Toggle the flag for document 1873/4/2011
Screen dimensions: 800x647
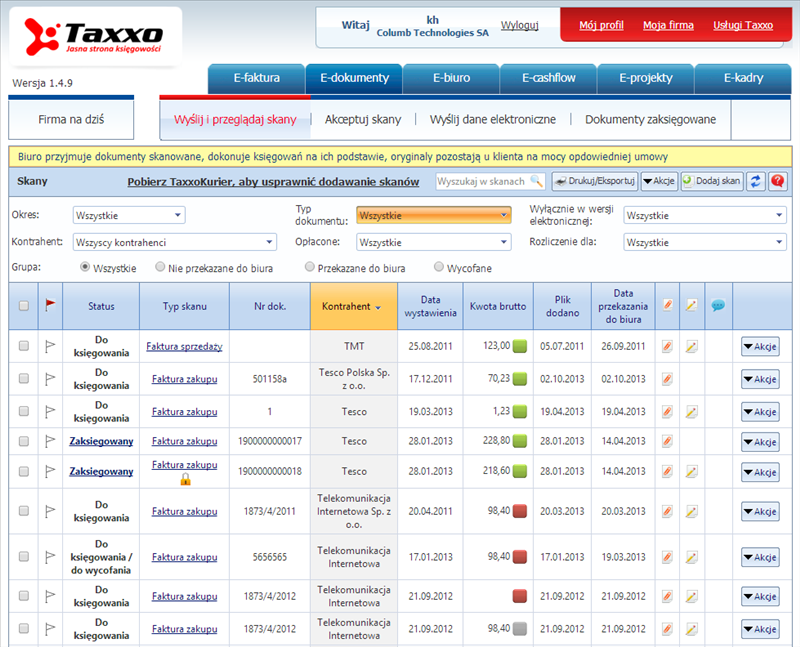[50, 511]
